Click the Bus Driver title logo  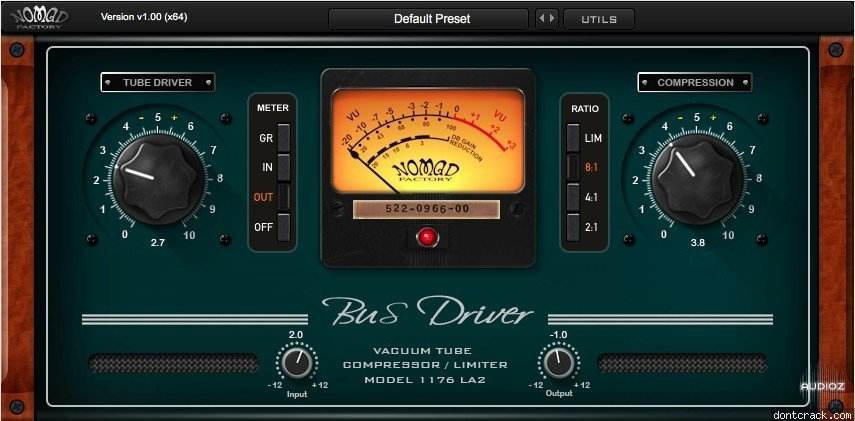427,311
